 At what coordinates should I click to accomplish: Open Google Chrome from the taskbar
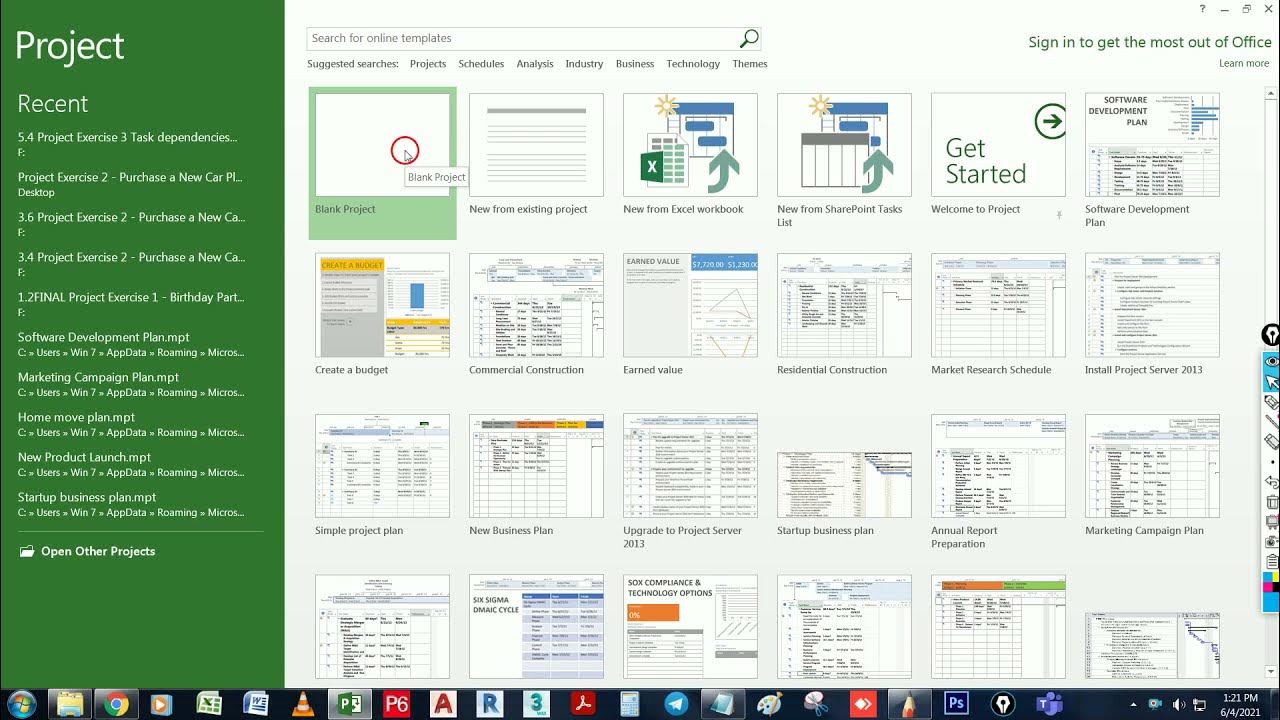tap(116, 704)
